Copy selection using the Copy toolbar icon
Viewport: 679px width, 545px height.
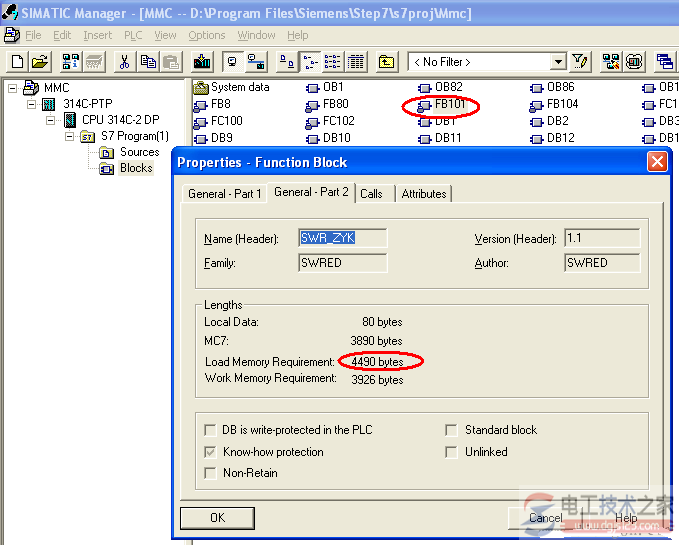pyautogui.click(x=148, y=61)
